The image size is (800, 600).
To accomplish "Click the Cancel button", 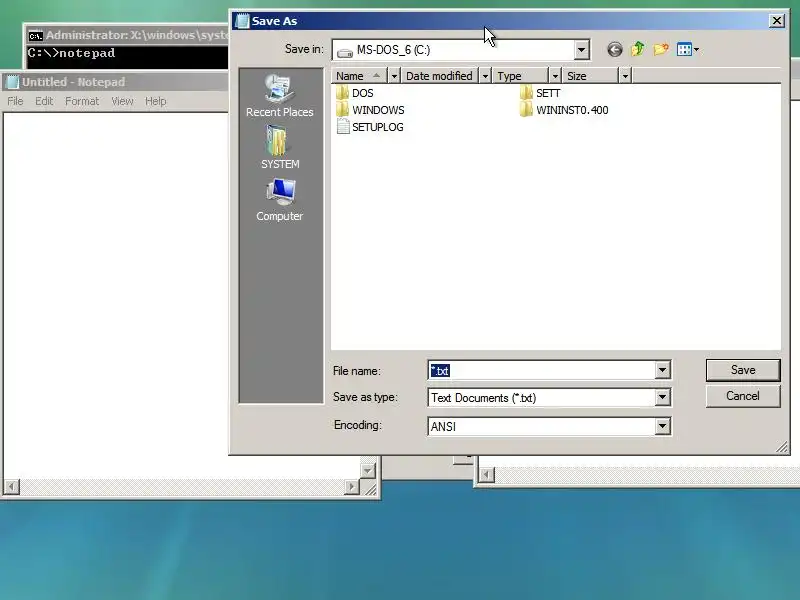I will [743, 396].
